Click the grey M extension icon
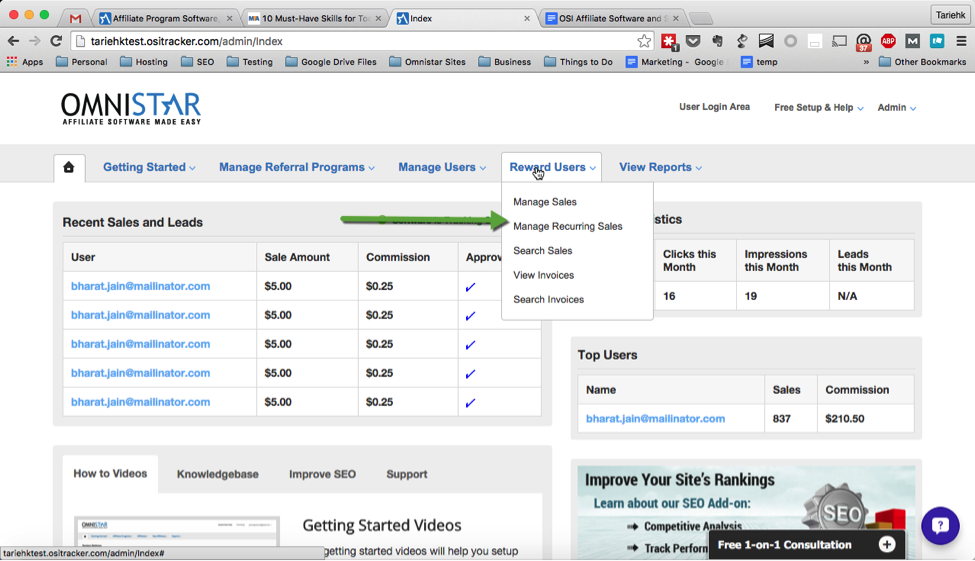 (912, 41)
